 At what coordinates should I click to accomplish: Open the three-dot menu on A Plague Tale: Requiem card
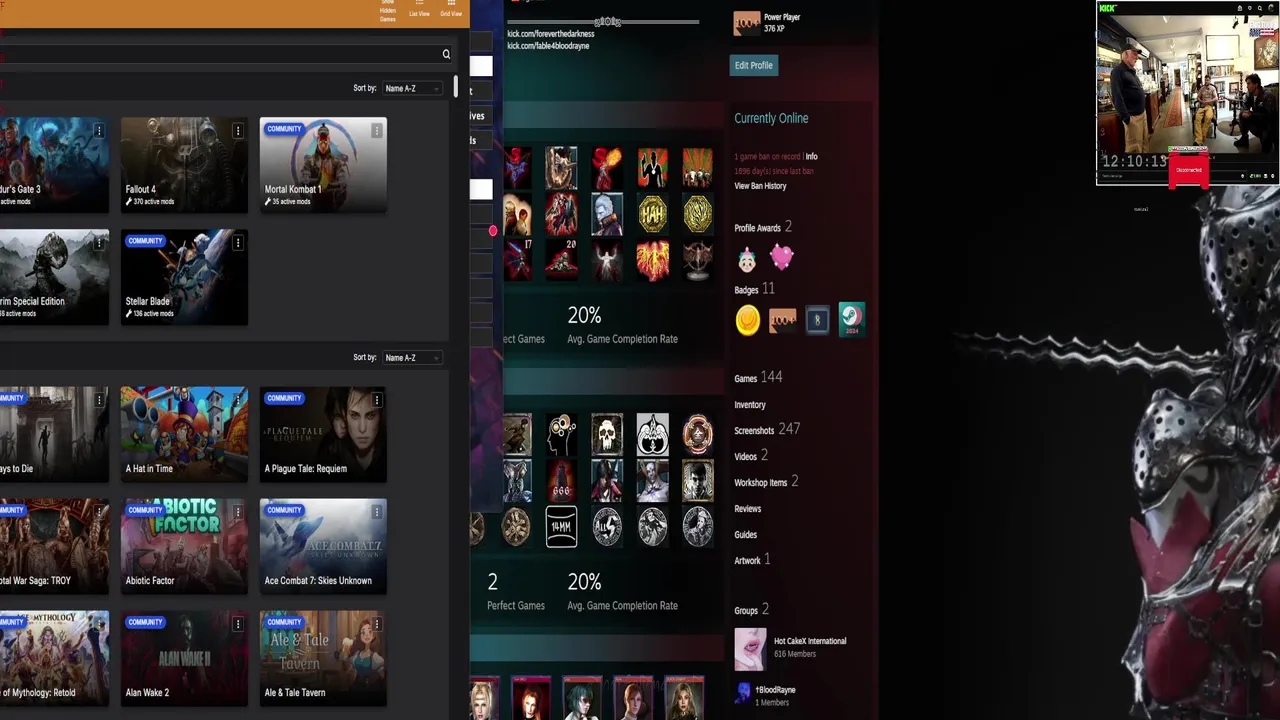click(376, 400)
